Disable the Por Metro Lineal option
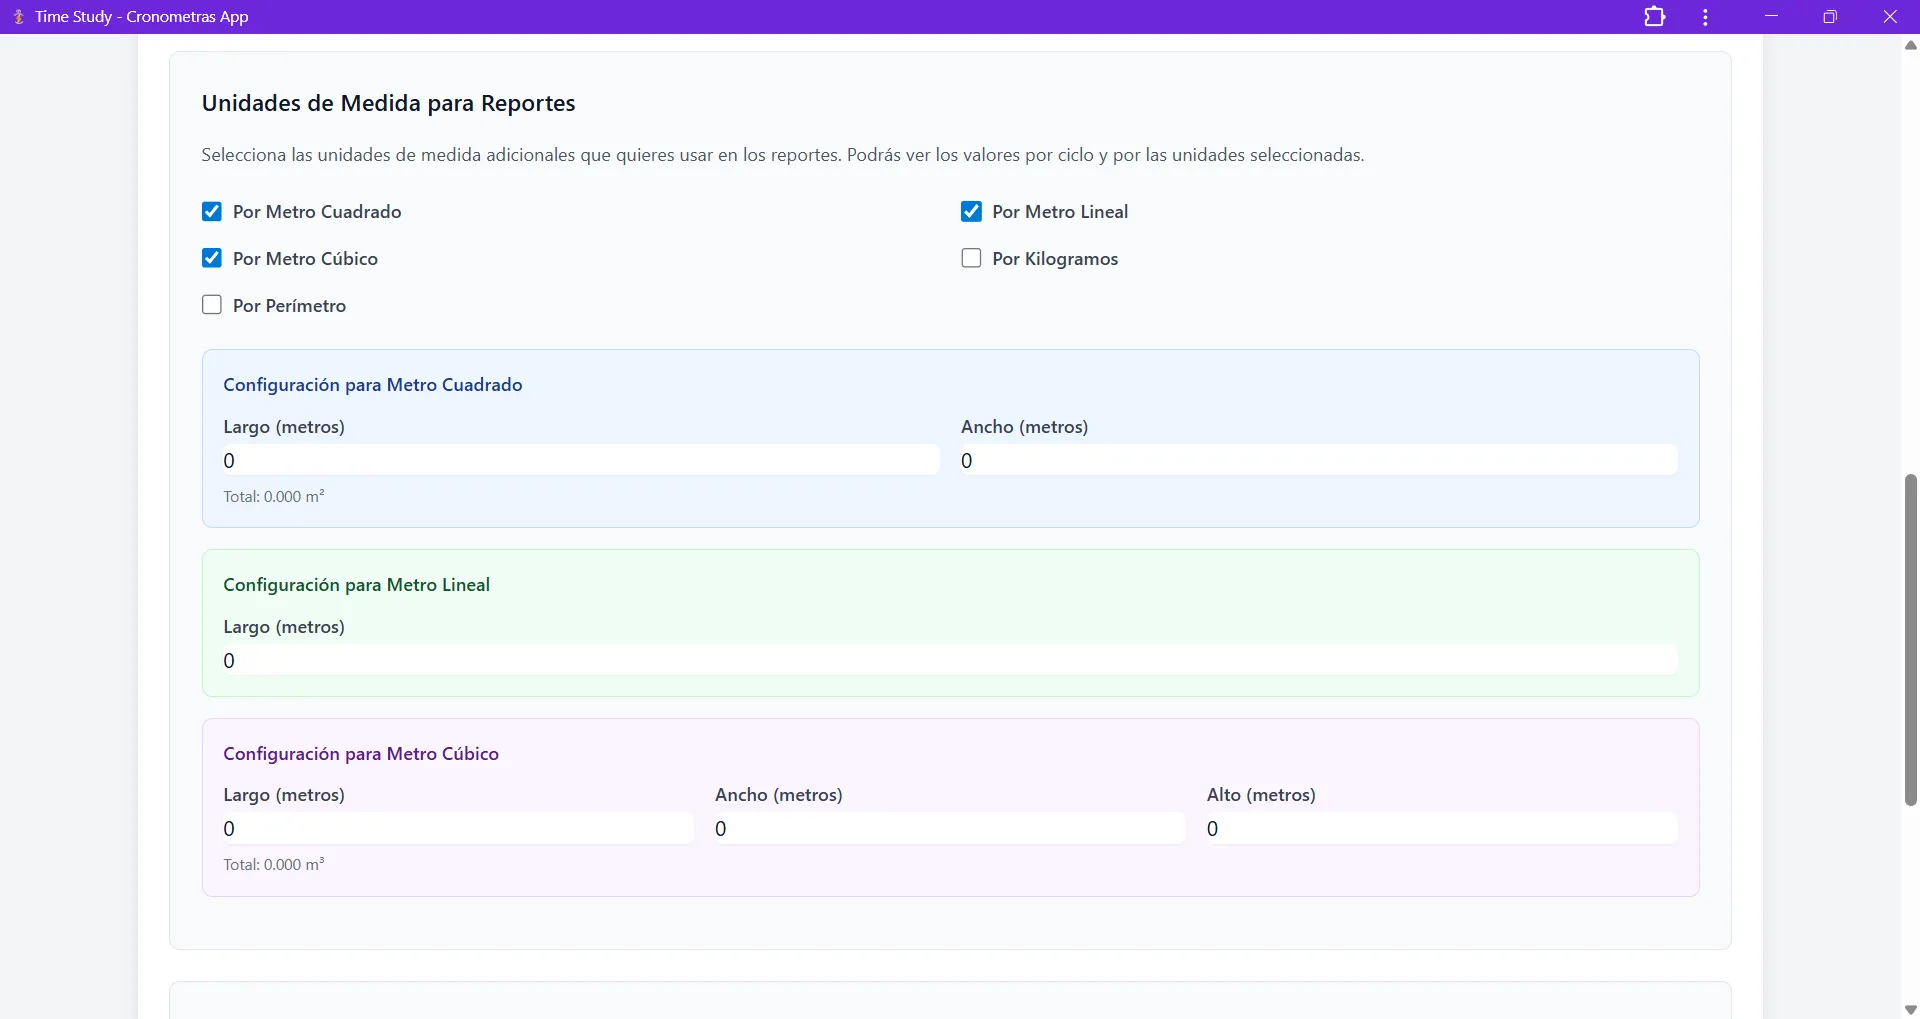 coord(971,212)
